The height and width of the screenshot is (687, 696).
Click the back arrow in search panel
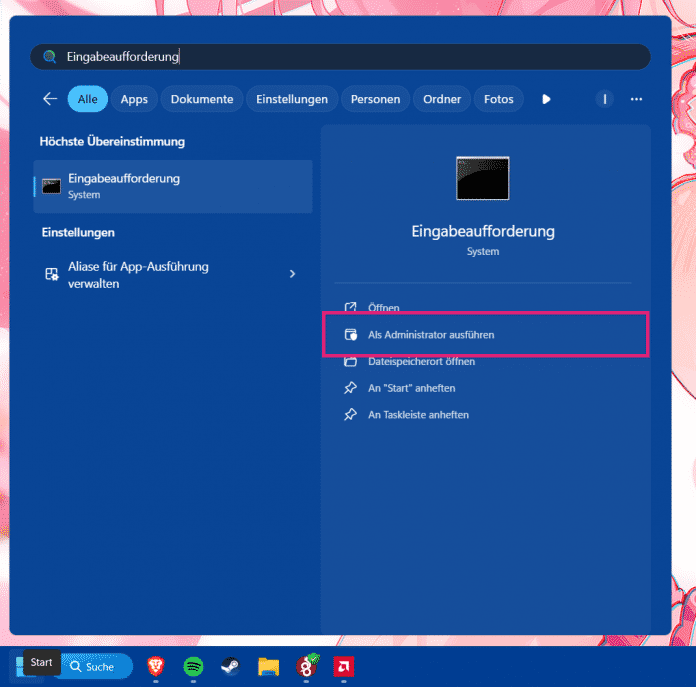(x=50, y=99)
